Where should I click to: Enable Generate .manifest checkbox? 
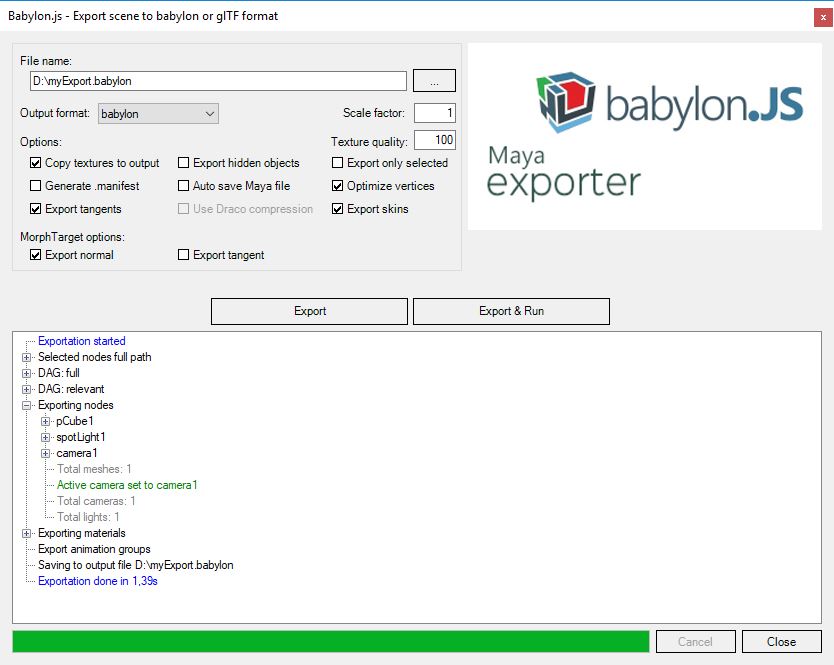pyautogui.click(x=36, y=186)
